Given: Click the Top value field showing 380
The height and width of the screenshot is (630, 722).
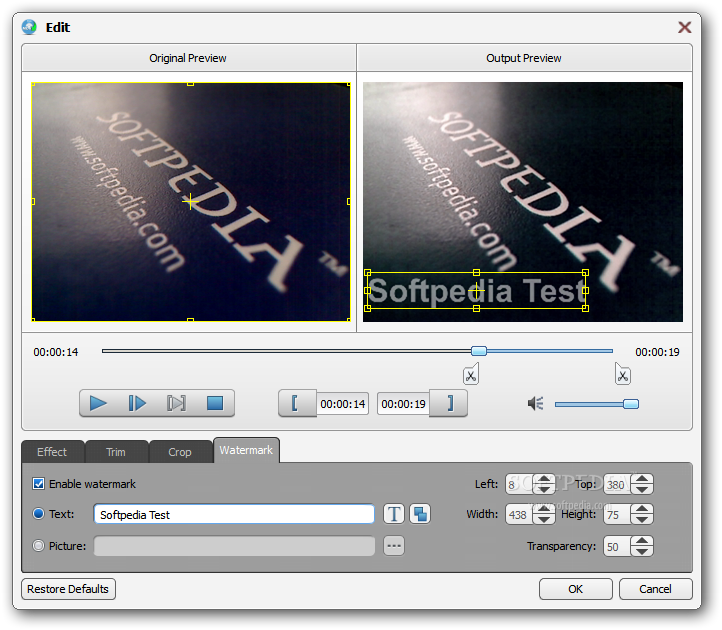Looking at the screenshot, I should coord(617,484).
